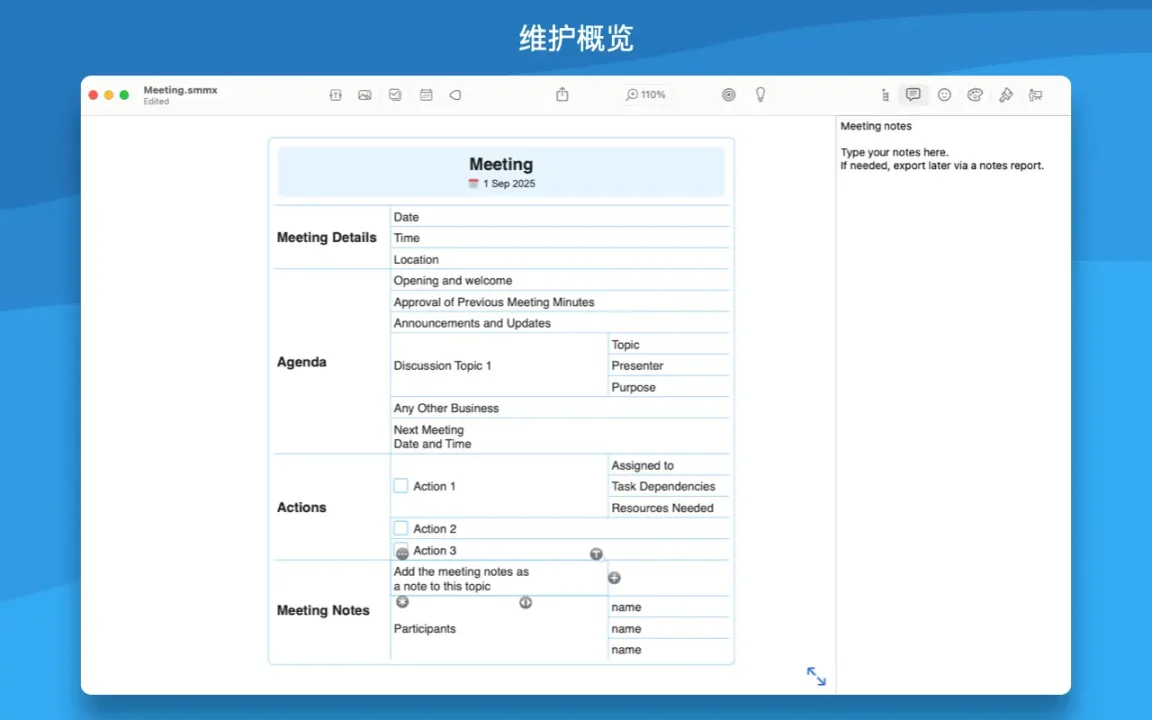The width and height of the screenshot is (1152, 720).
Task: Open the style palette icon
Action: click(x=975, y=95)
